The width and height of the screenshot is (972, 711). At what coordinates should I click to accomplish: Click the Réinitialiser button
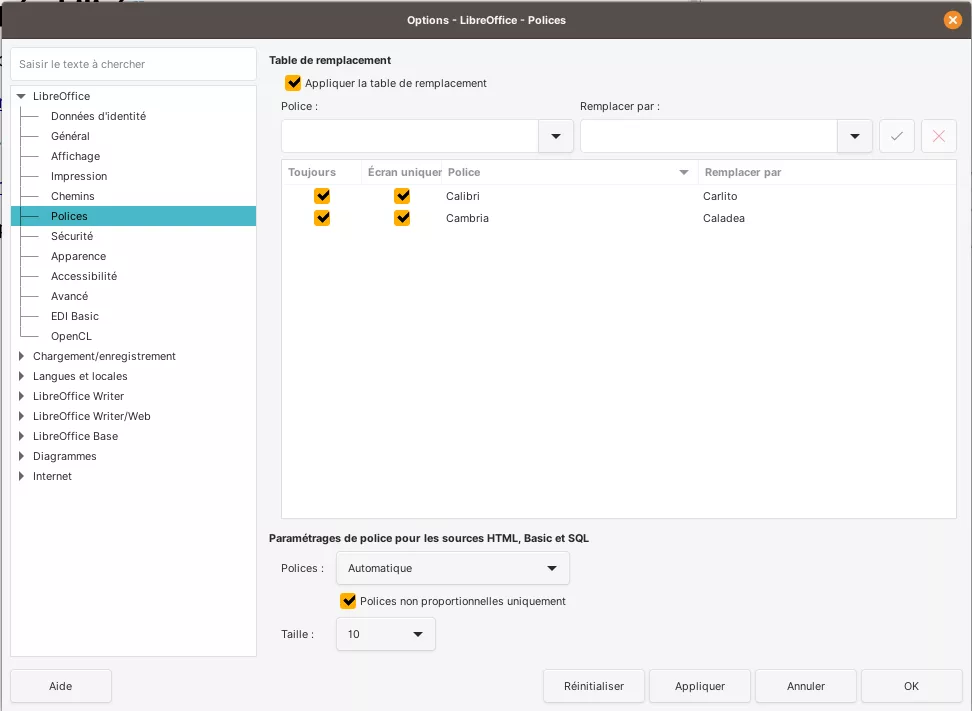point(593,686)
